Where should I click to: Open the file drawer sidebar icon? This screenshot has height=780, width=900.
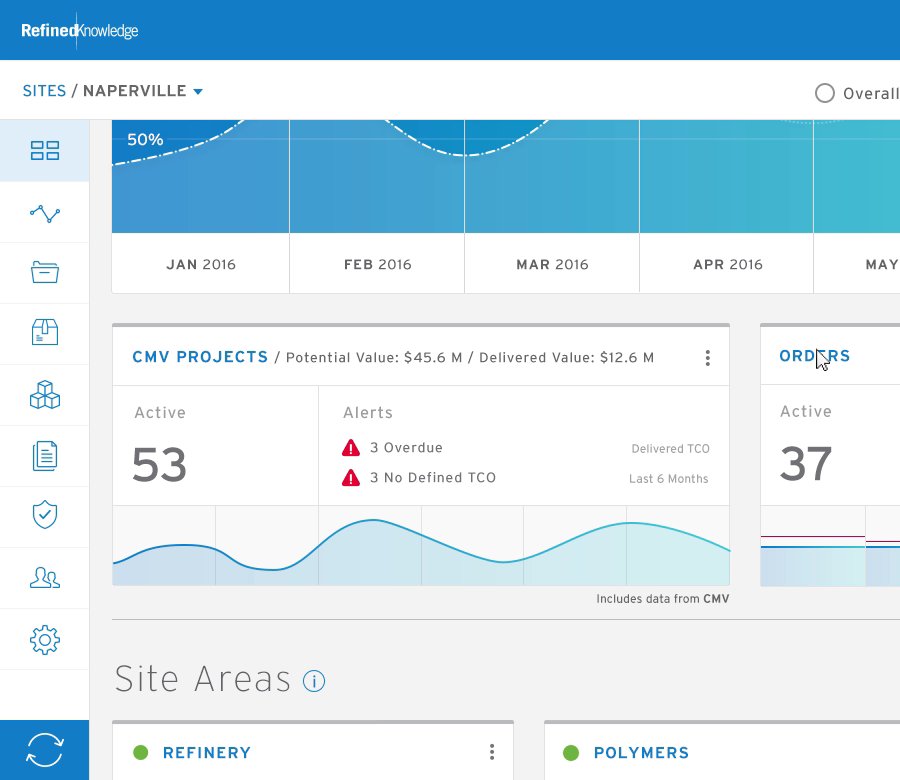pos(45,272)
